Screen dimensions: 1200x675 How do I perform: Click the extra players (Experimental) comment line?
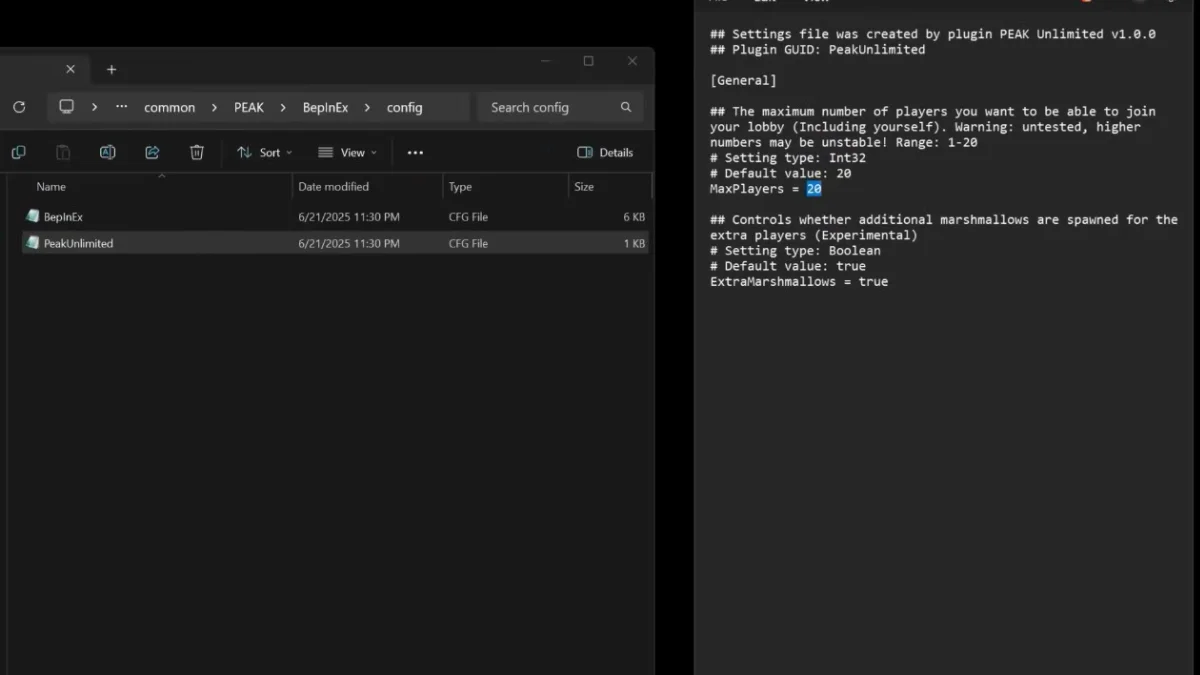[x=813, y=235]
